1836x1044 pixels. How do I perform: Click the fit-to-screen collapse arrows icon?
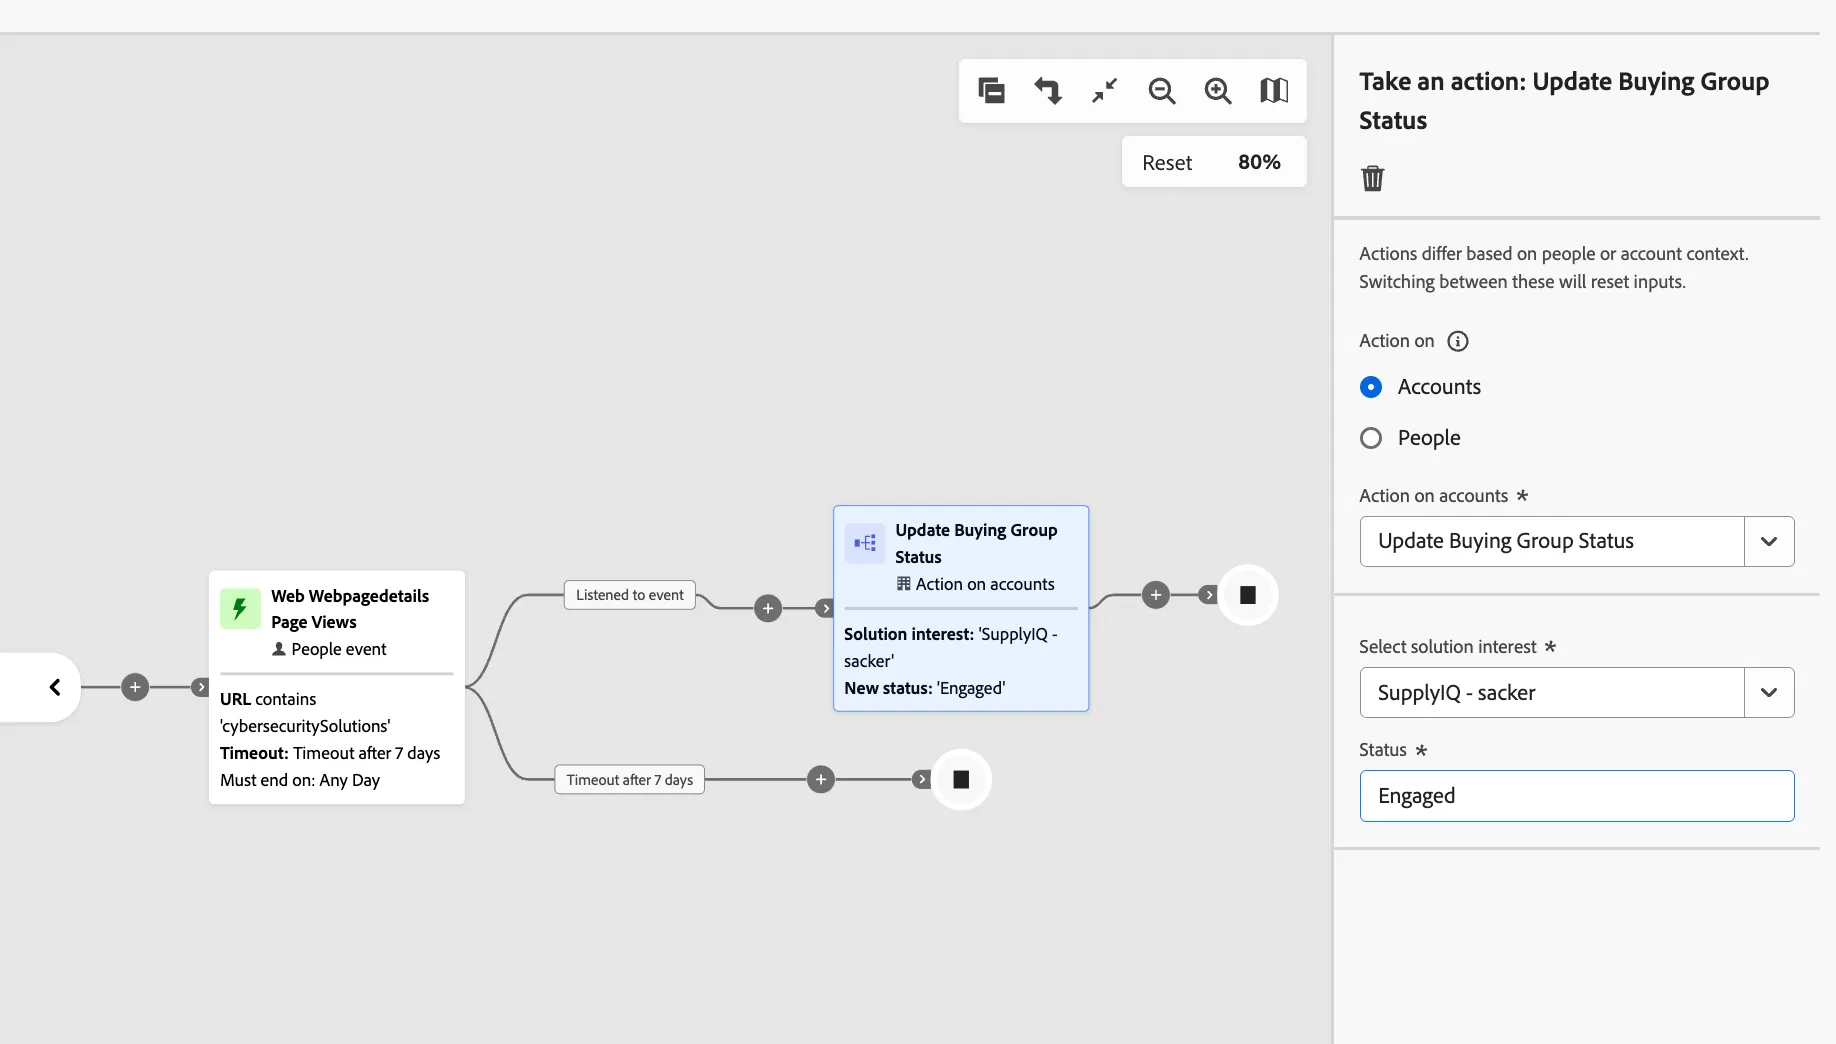(1105, 91)
